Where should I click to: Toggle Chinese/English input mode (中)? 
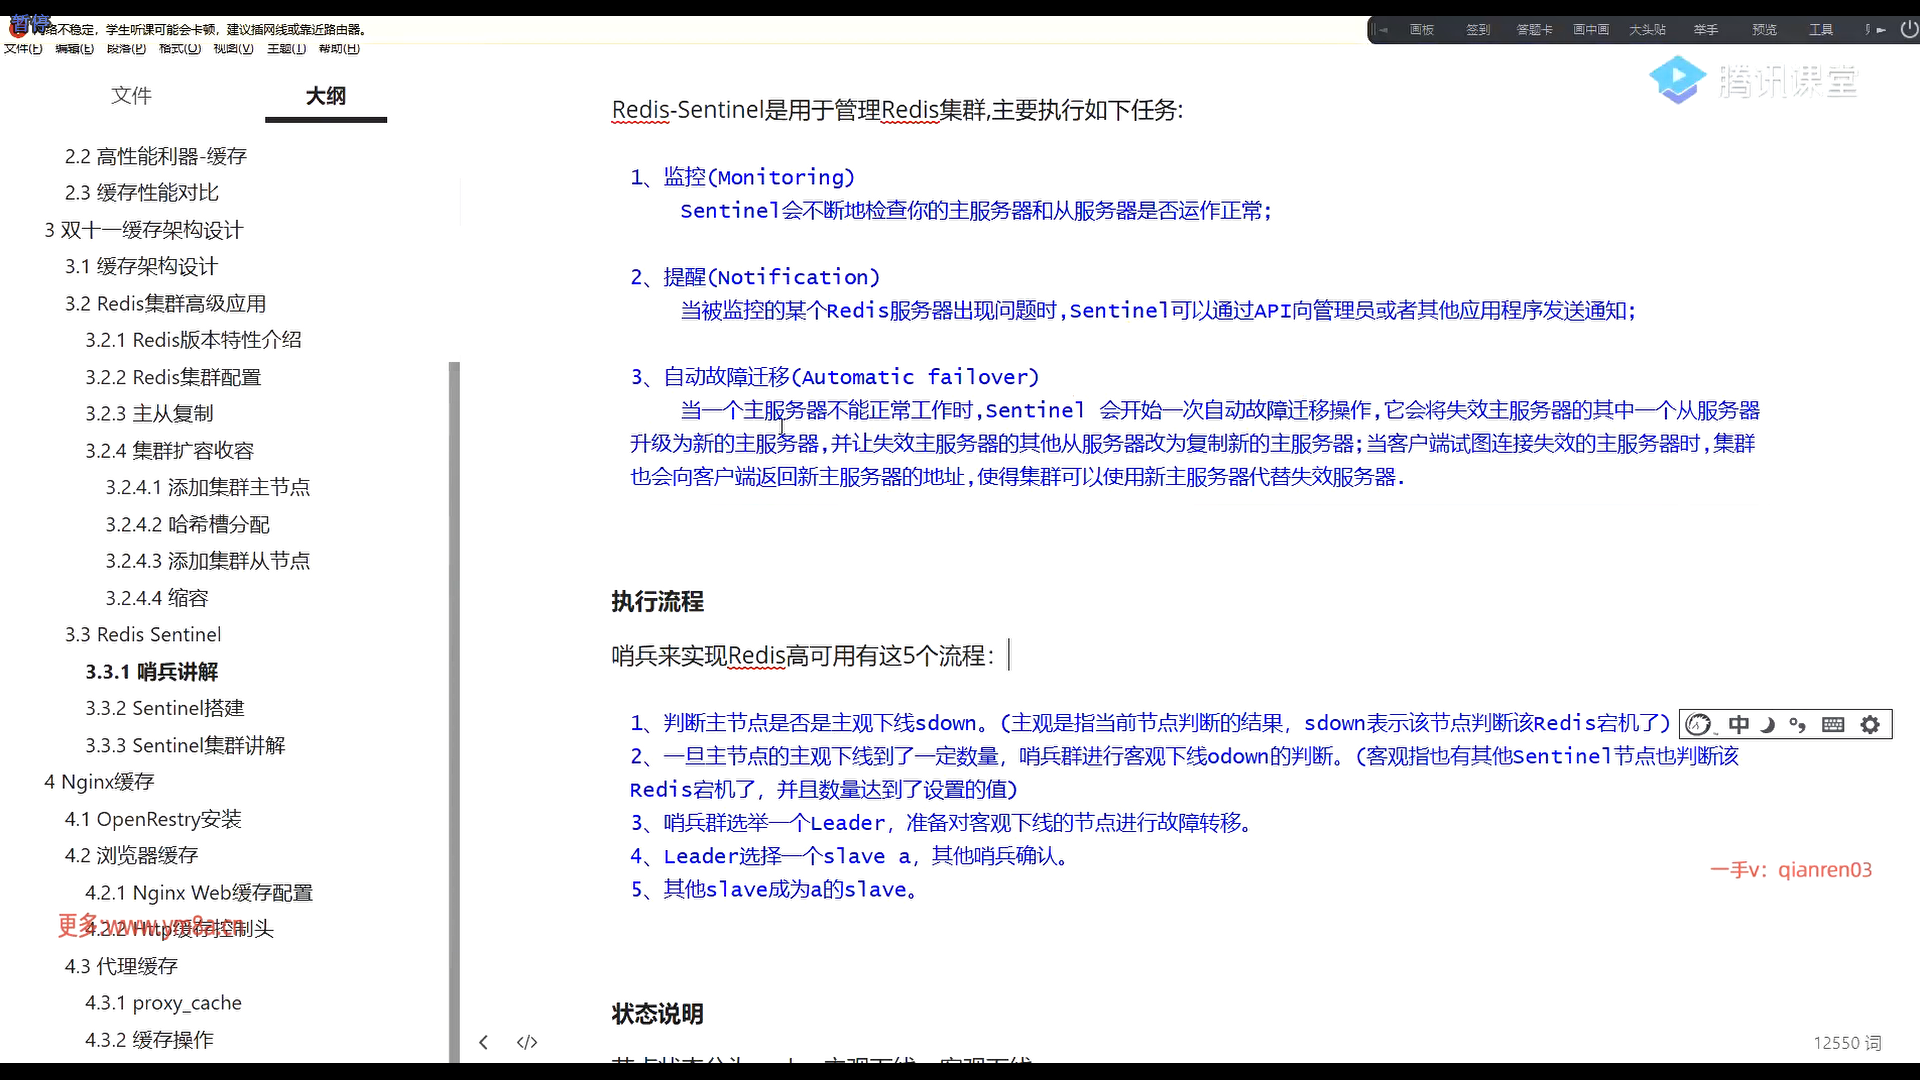tap(1739, 725)
